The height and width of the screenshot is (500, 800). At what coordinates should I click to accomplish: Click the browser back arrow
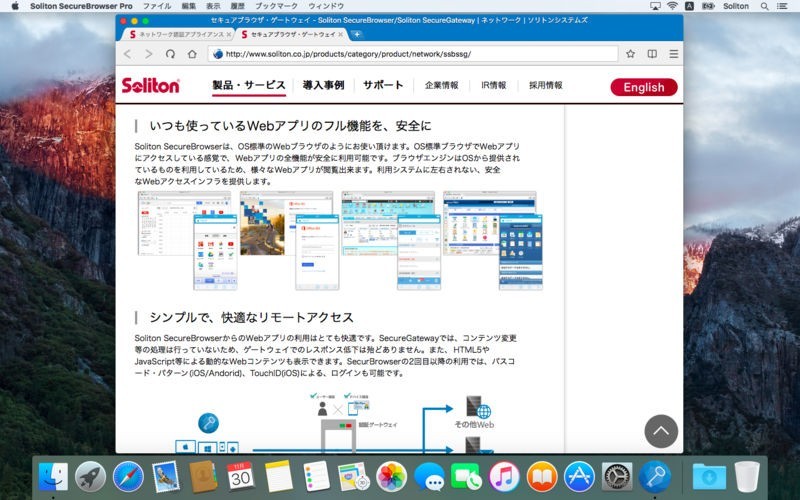click(x=127, y=54)
